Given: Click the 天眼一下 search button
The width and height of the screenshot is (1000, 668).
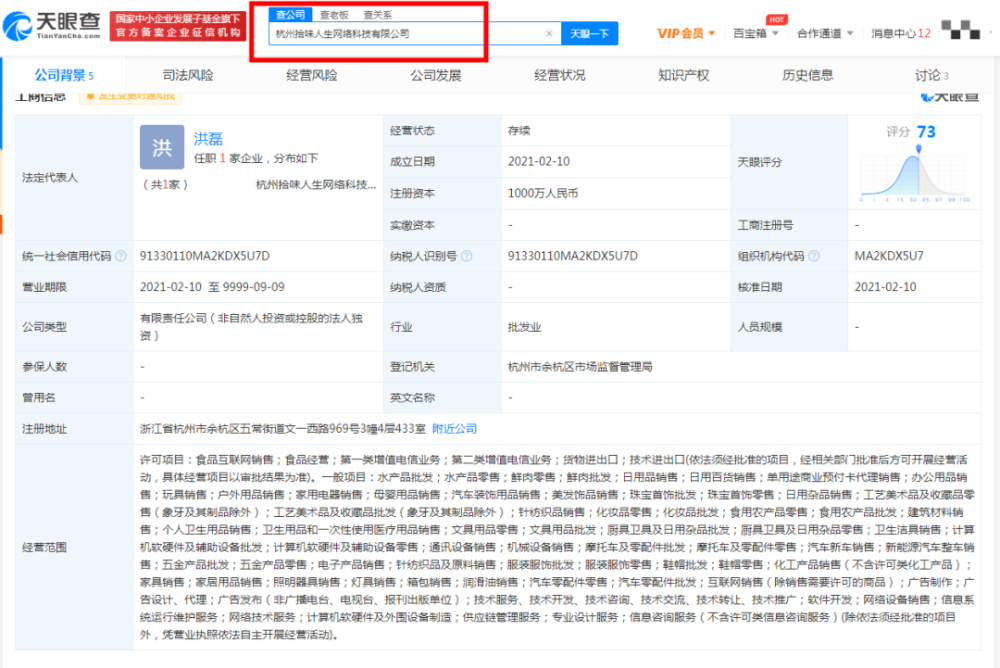Looking at the screenshot, I should pos(589,33).
